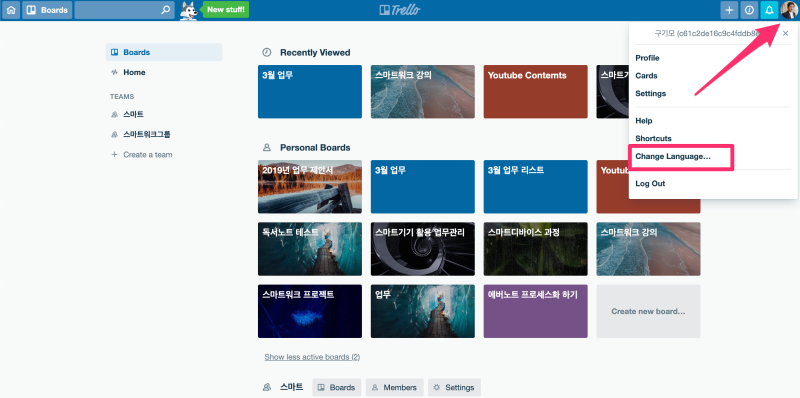Select Log Out in the menu
The image size is (800, 398).
click(650, 184)
